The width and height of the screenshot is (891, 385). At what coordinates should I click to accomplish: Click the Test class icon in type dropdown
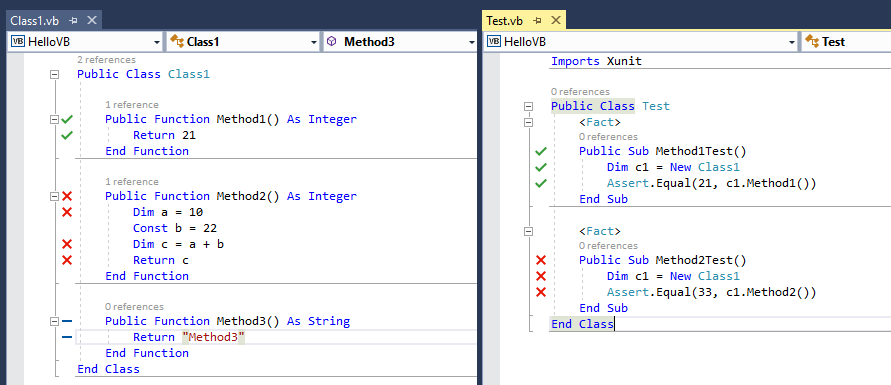tap(811, 41)
